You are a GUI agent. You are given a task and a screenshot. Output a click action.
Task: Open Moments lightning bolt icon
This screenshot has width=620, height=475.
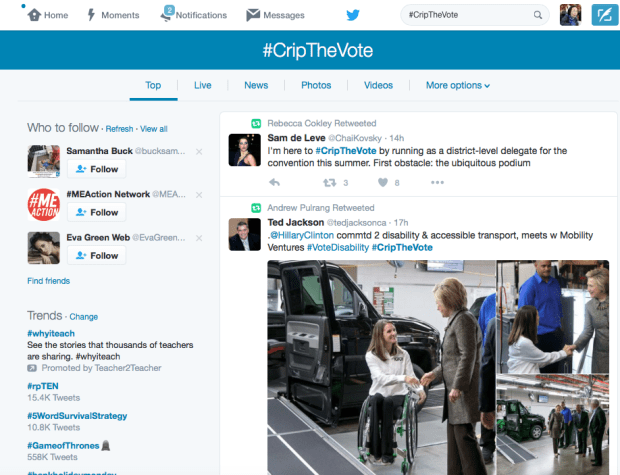point(91,15)
